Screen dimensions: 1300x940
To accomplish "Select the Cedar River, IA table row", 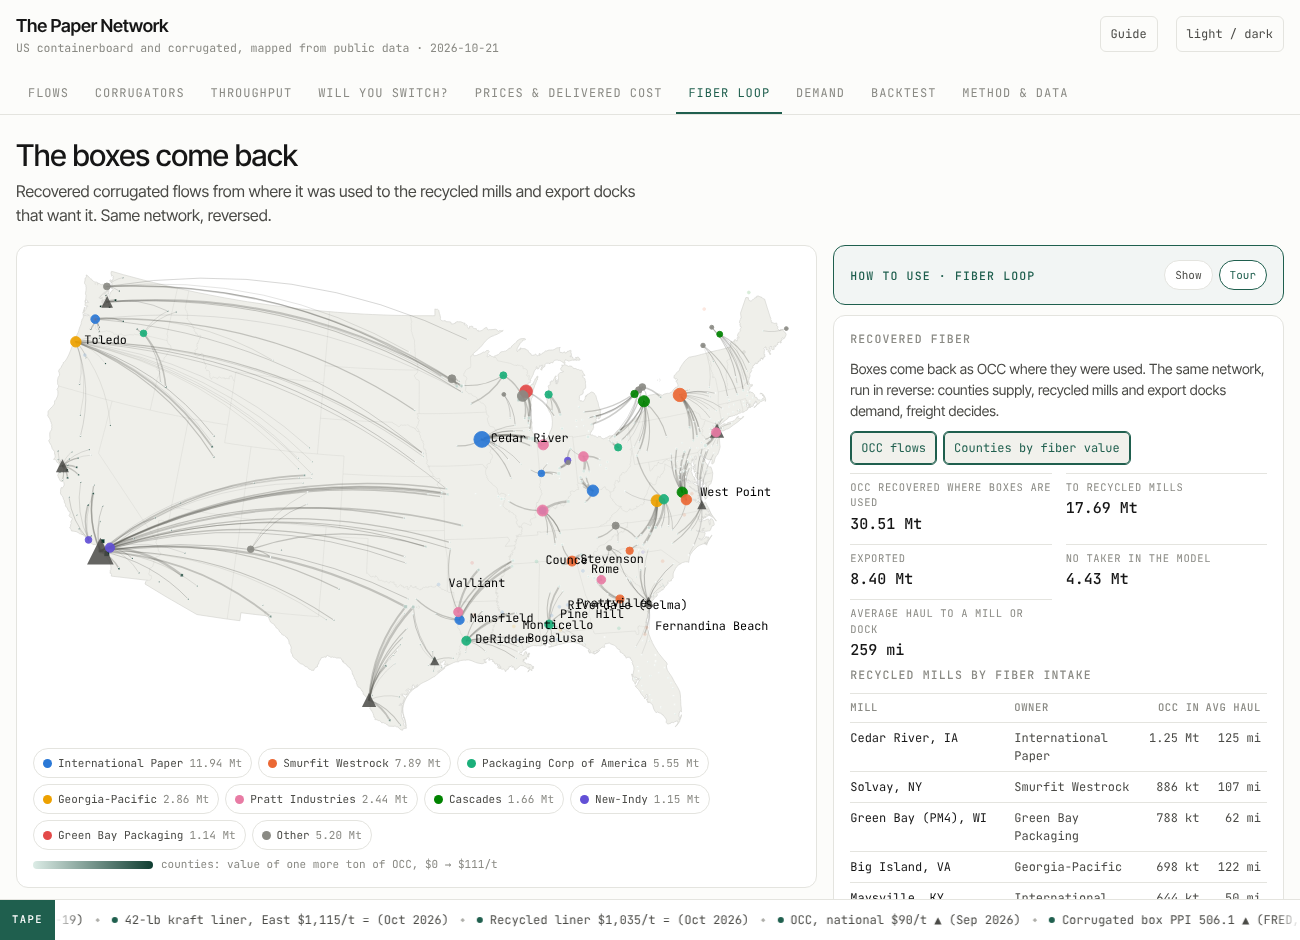I will 1058,746.
